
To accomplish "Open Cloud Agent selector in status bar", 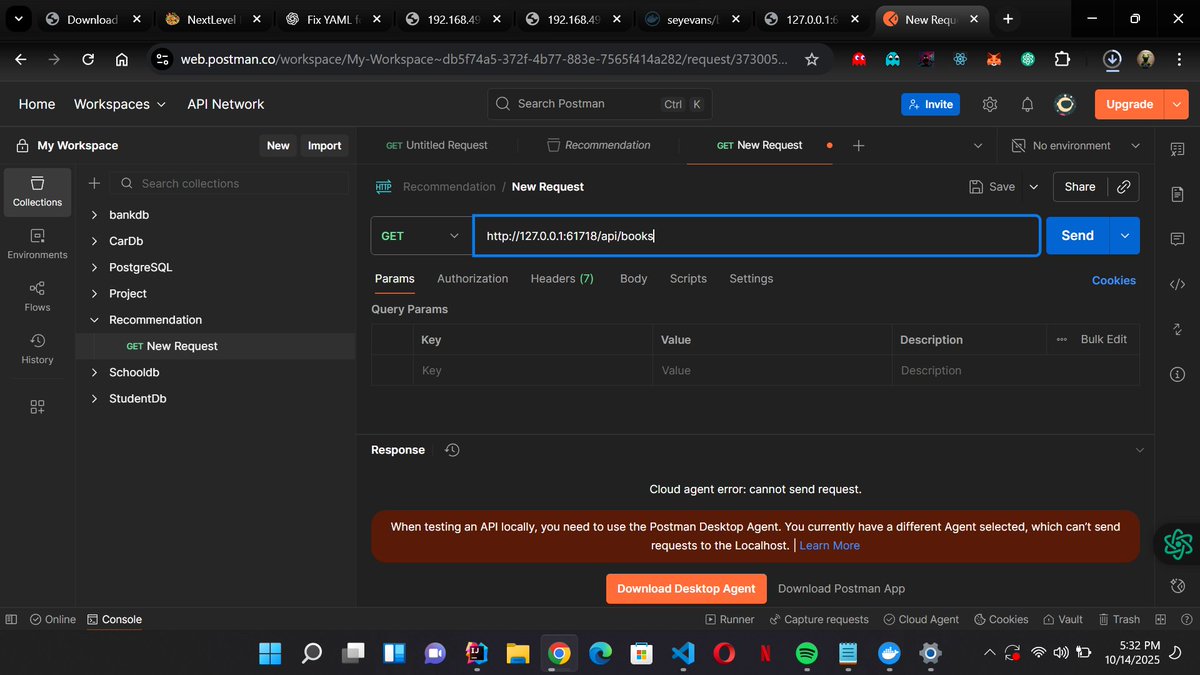I will pos(921,619).
